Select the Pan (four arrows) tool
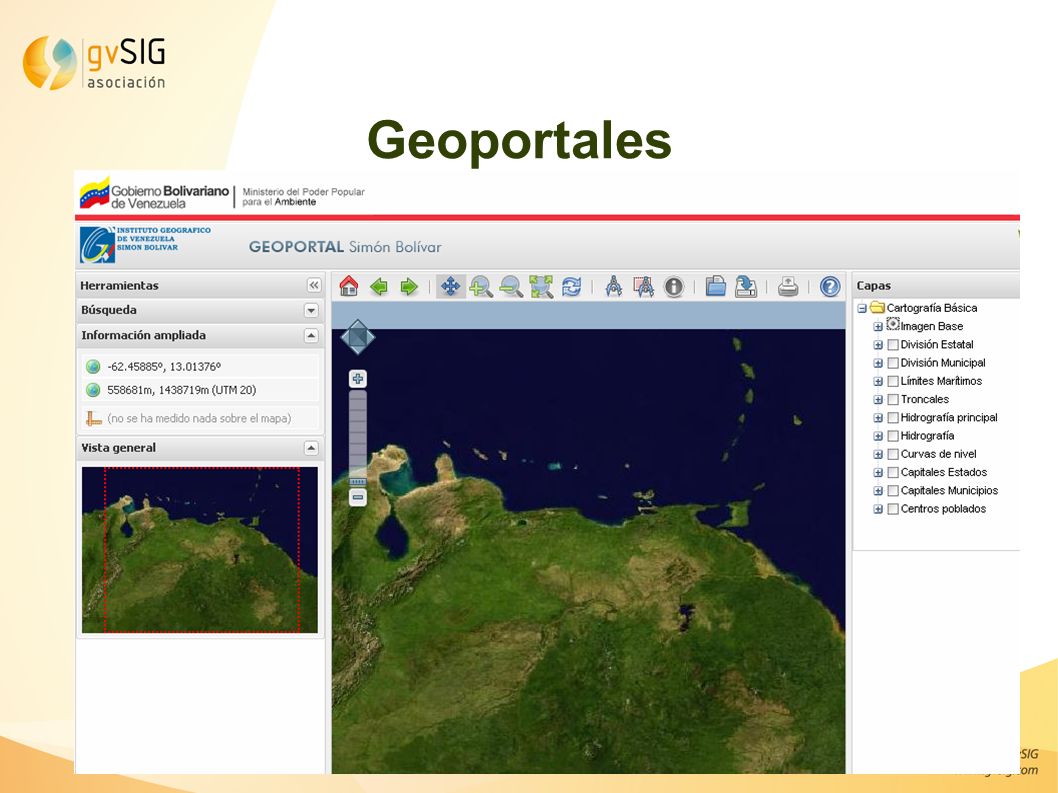Viewport: 1058px width, 793px height. [450, 286]
